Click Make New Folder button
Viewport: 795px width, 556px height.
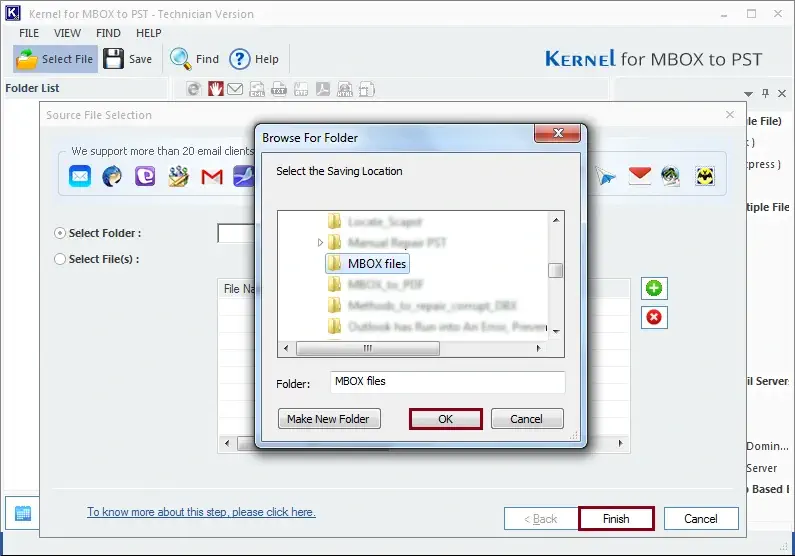tap(329, 419)
